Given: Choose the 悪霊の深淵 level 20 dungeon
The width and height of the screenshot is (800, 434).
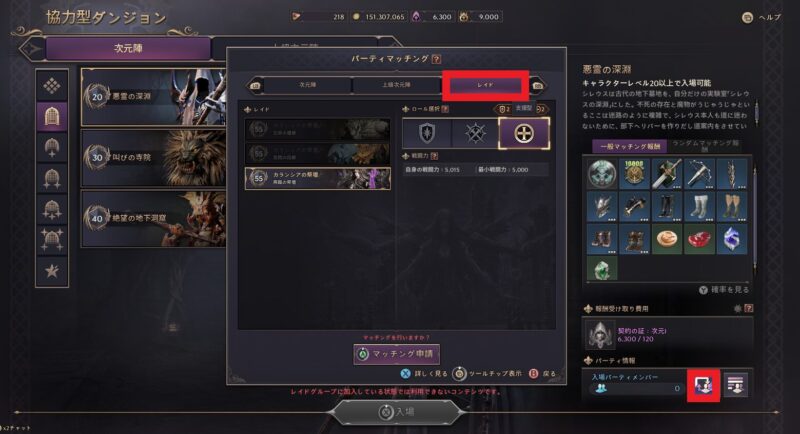Looking at the screenshot, I should 153,97.
